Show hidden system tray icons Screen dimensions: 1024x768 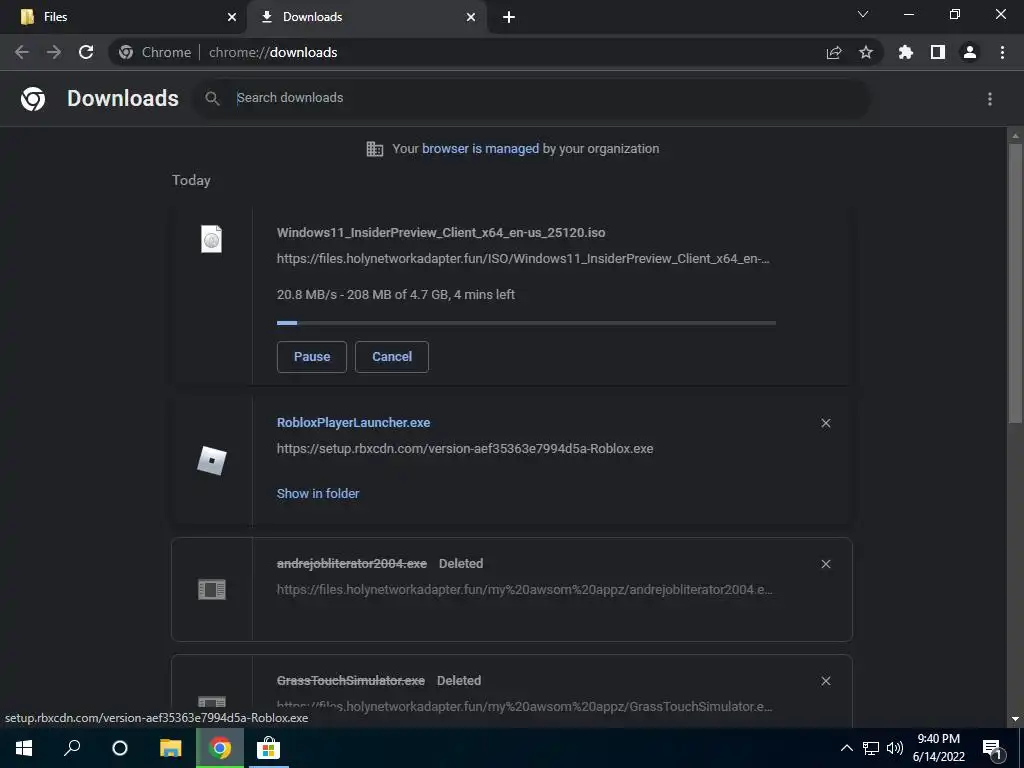point(846,748)
